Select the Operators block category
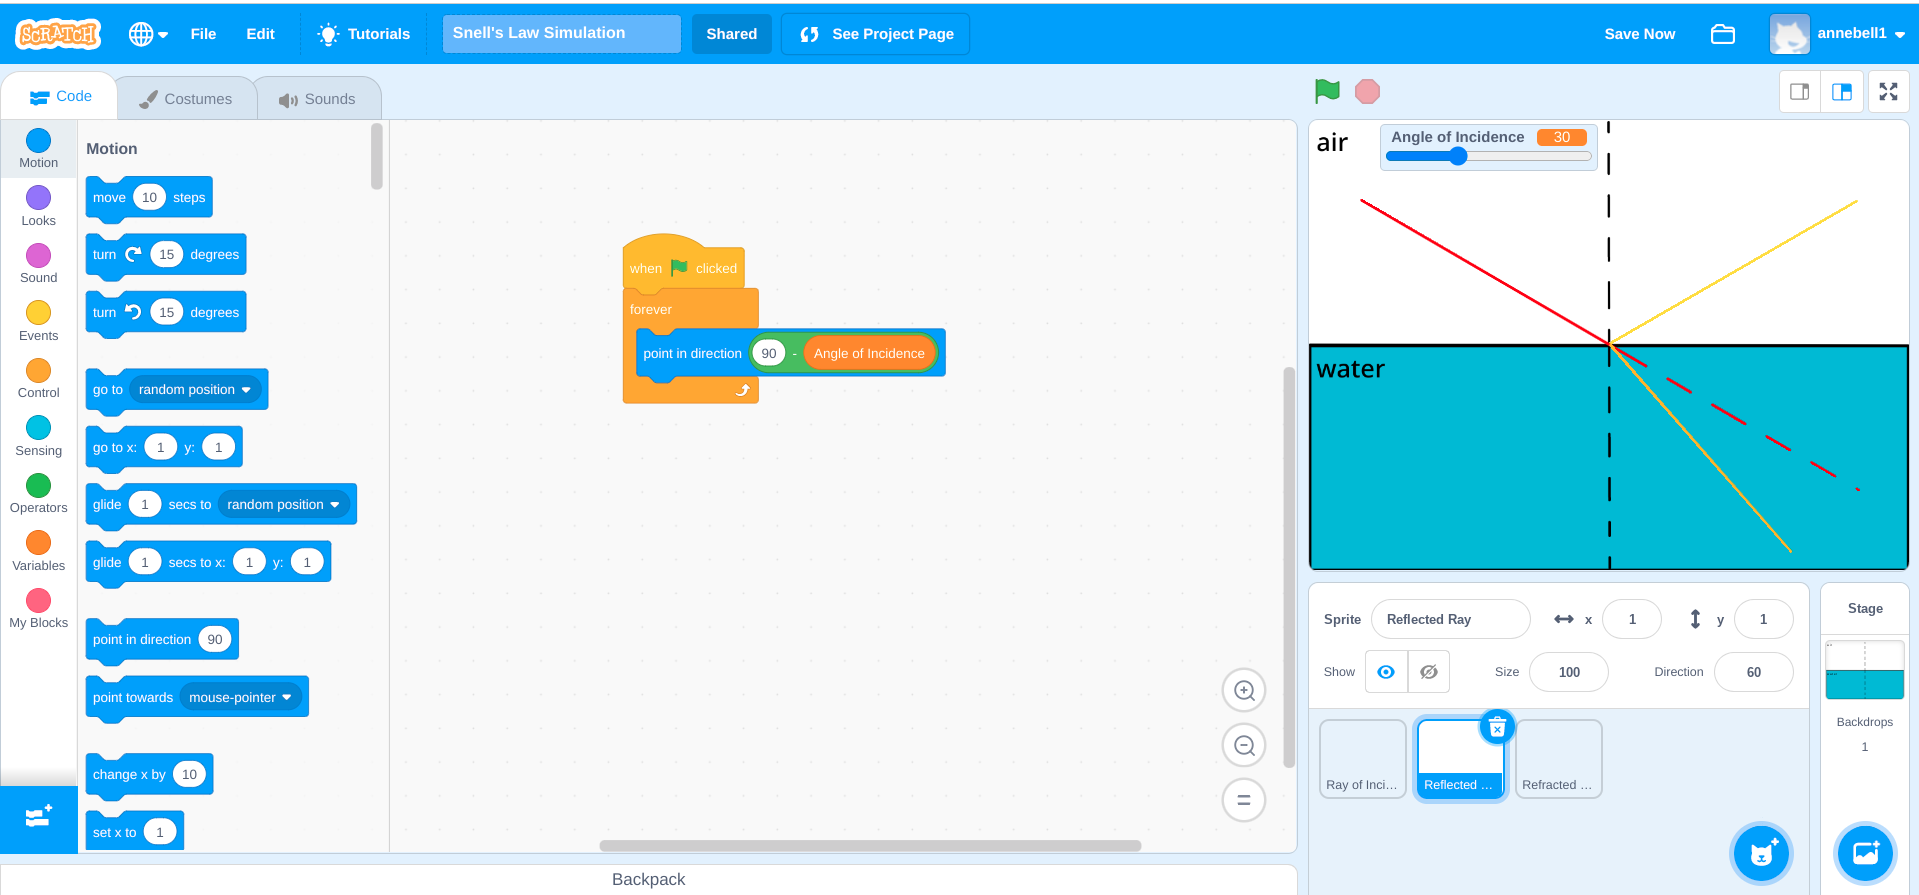Screen dimensions: 1919x895 pyautogui.click(x=39, y=494)
